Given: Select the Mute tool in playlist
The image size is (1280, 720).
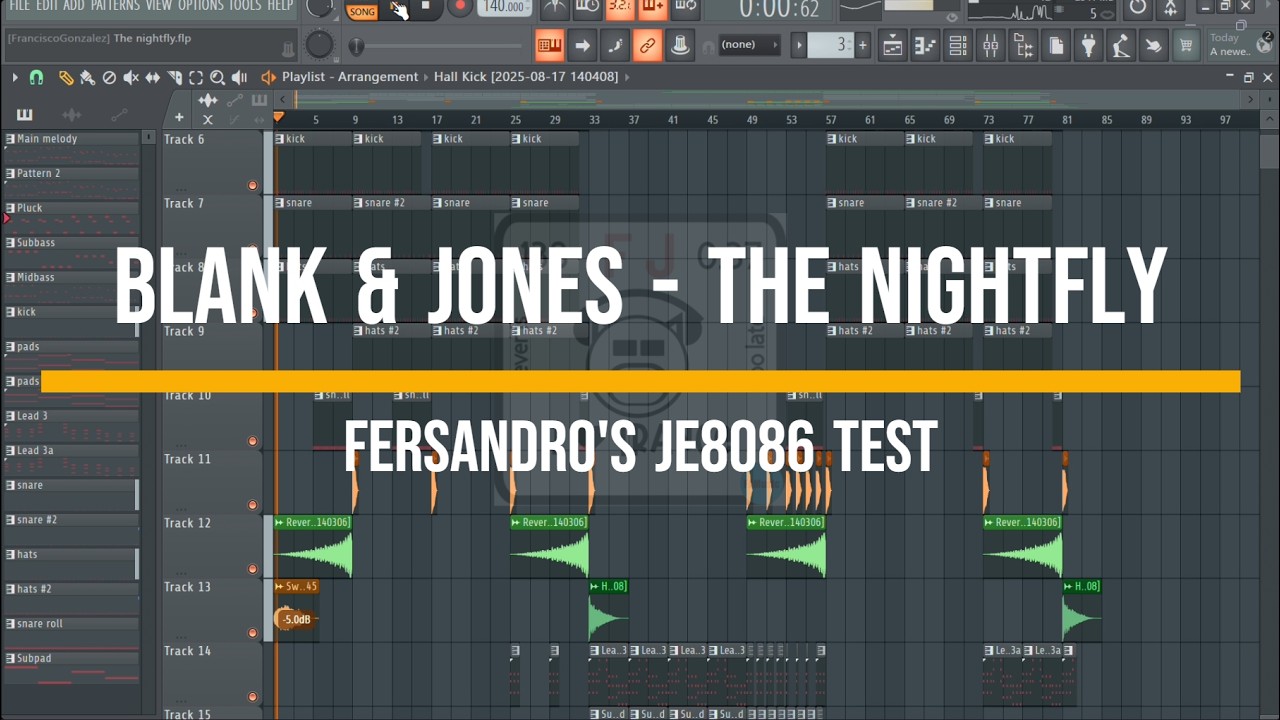Looking at the screenshot, I should [131, 77].
